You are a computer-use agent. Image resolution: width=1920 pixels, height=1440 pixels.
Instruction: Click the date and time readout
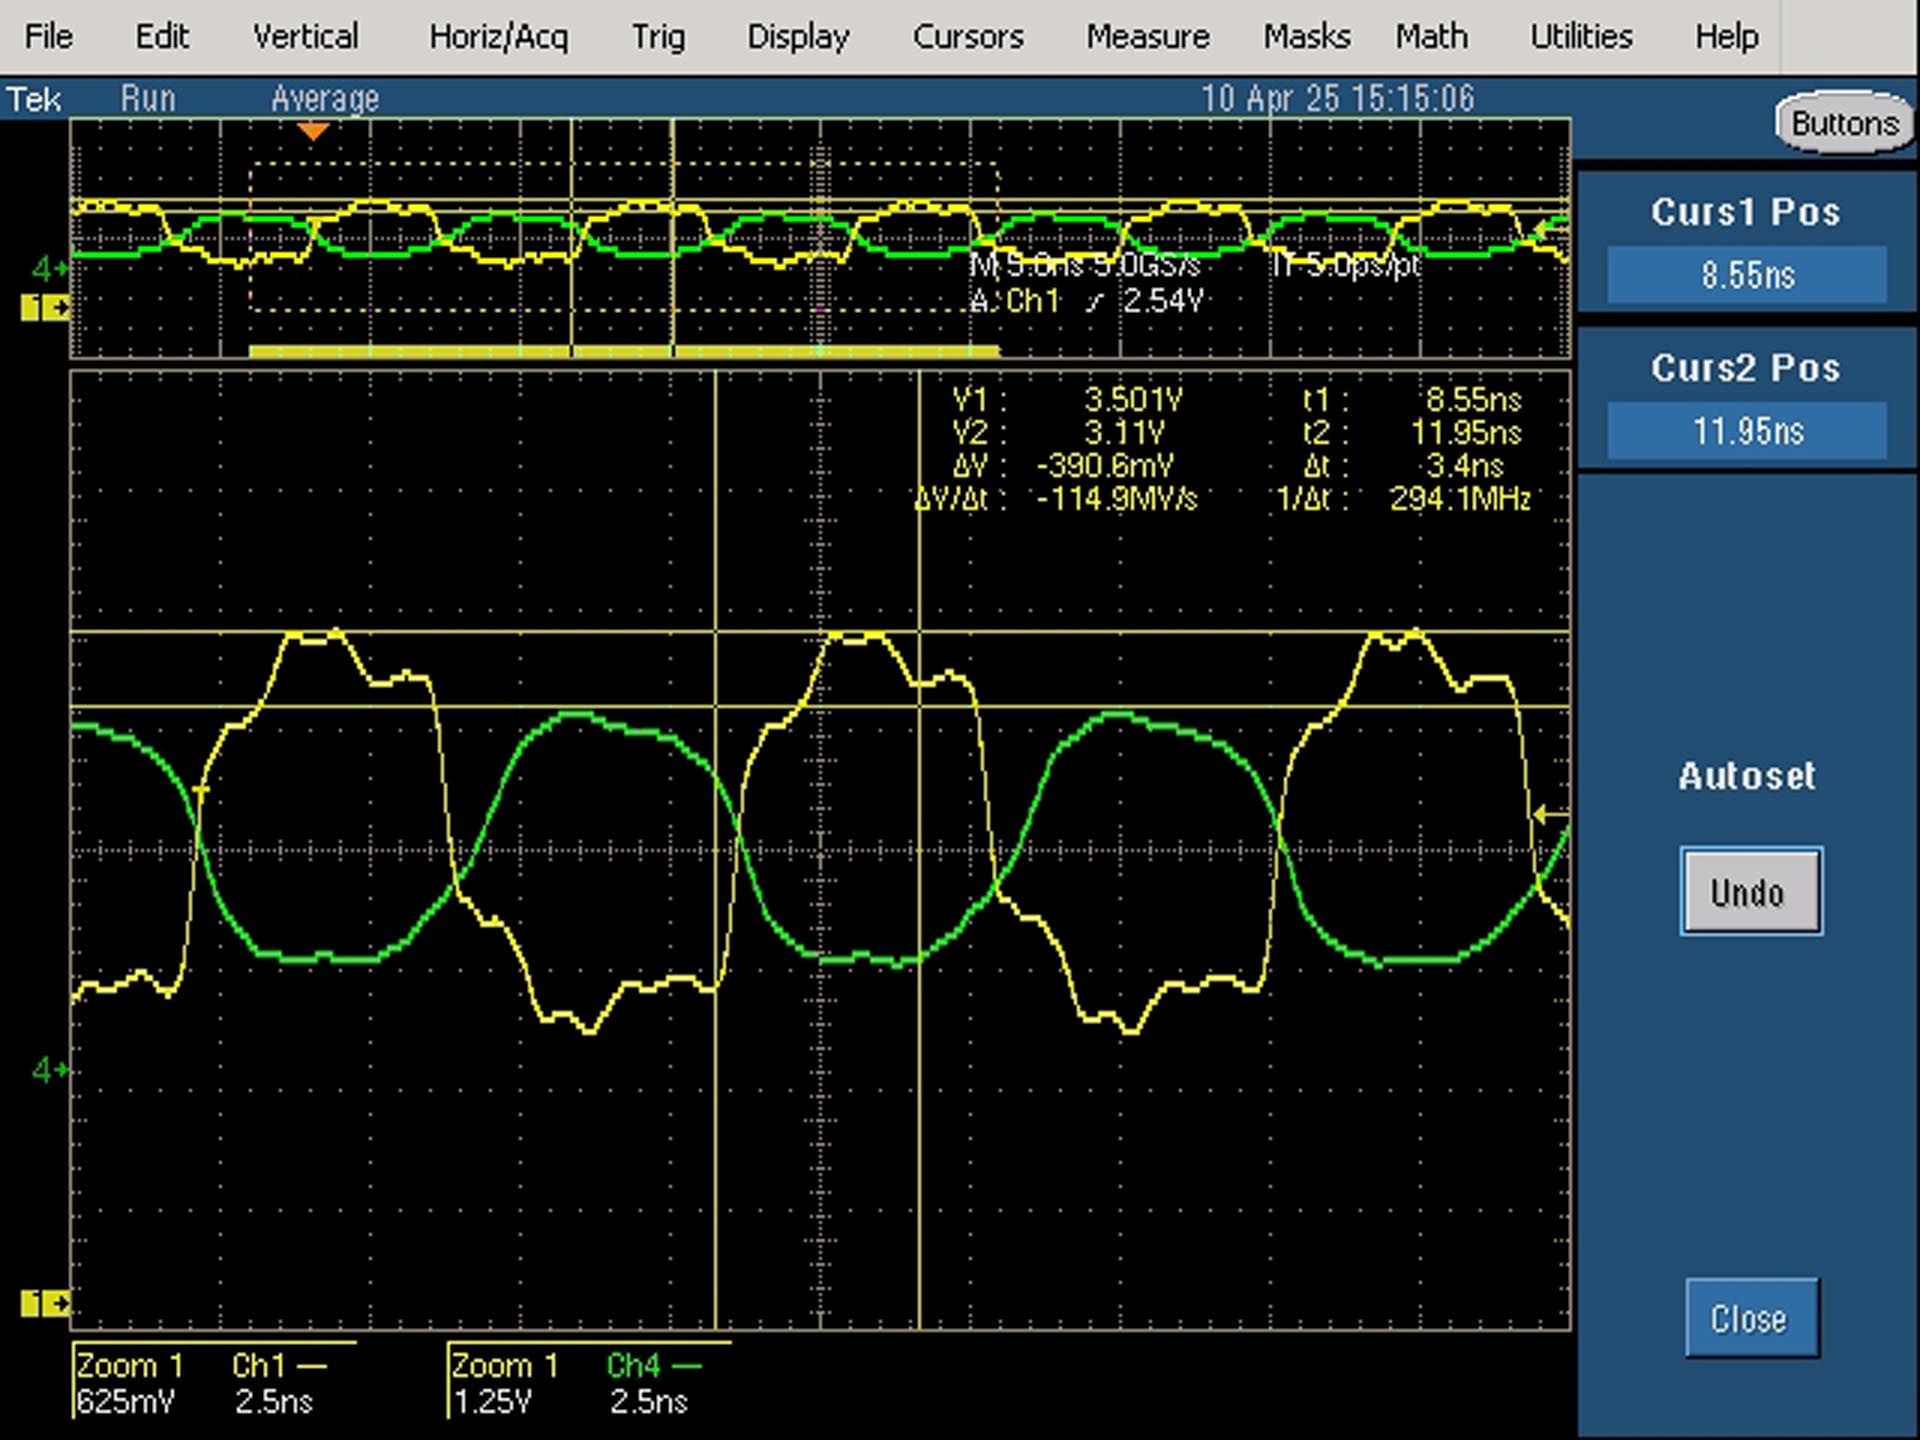[x=1337, y=98]
